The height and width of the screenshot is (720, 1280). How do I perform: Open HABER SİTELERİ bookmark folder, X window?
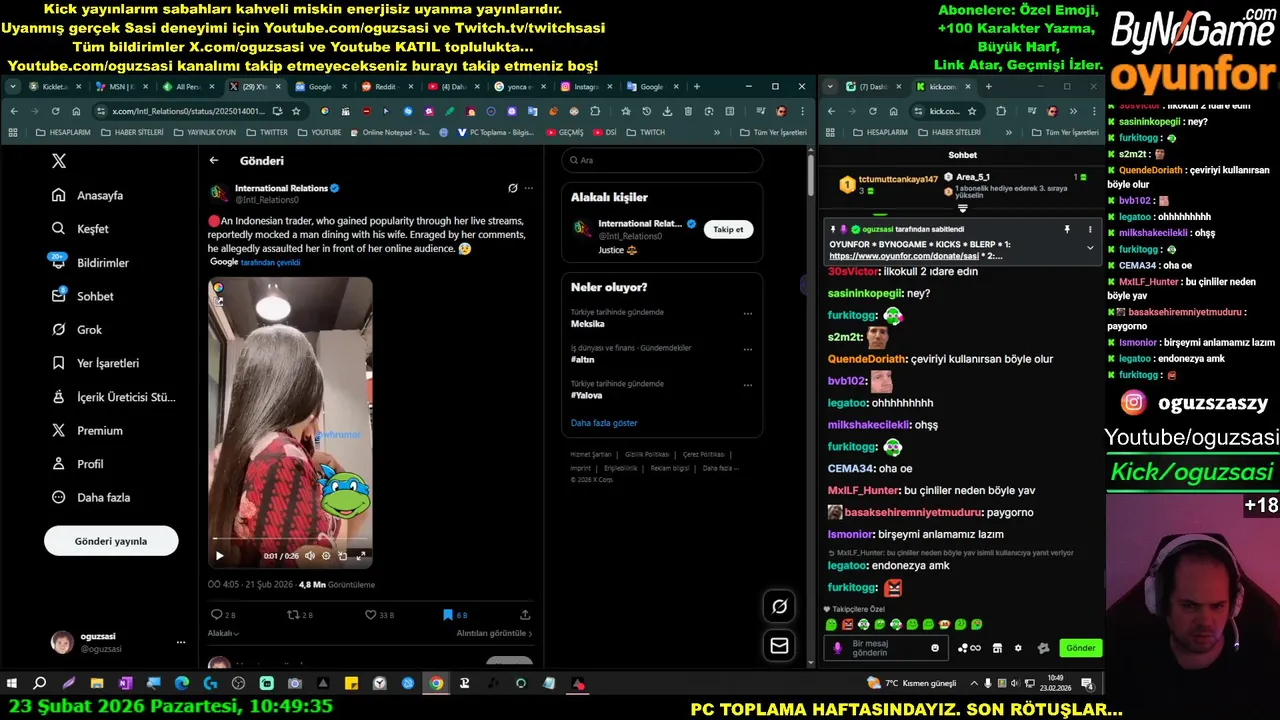coord(133,132)
